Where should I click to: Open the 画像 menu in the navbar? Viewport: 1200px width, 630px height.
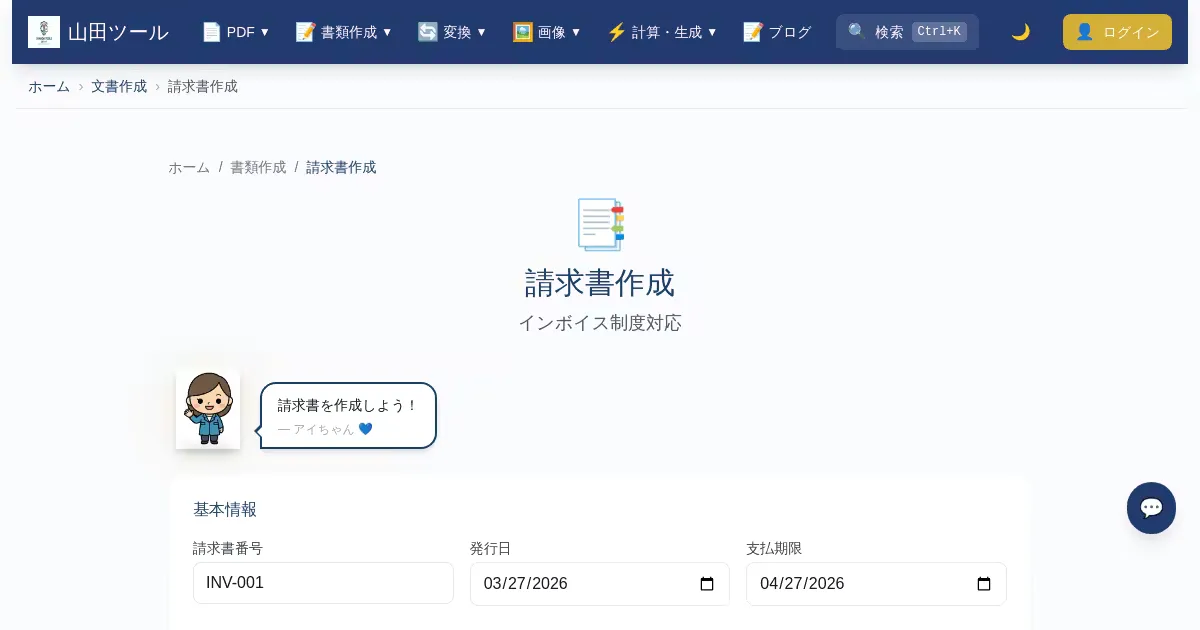coord(547,32)
